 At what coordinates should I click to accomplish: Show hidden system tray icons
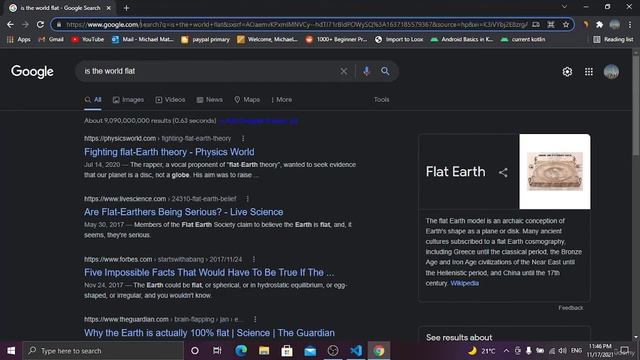506,351
